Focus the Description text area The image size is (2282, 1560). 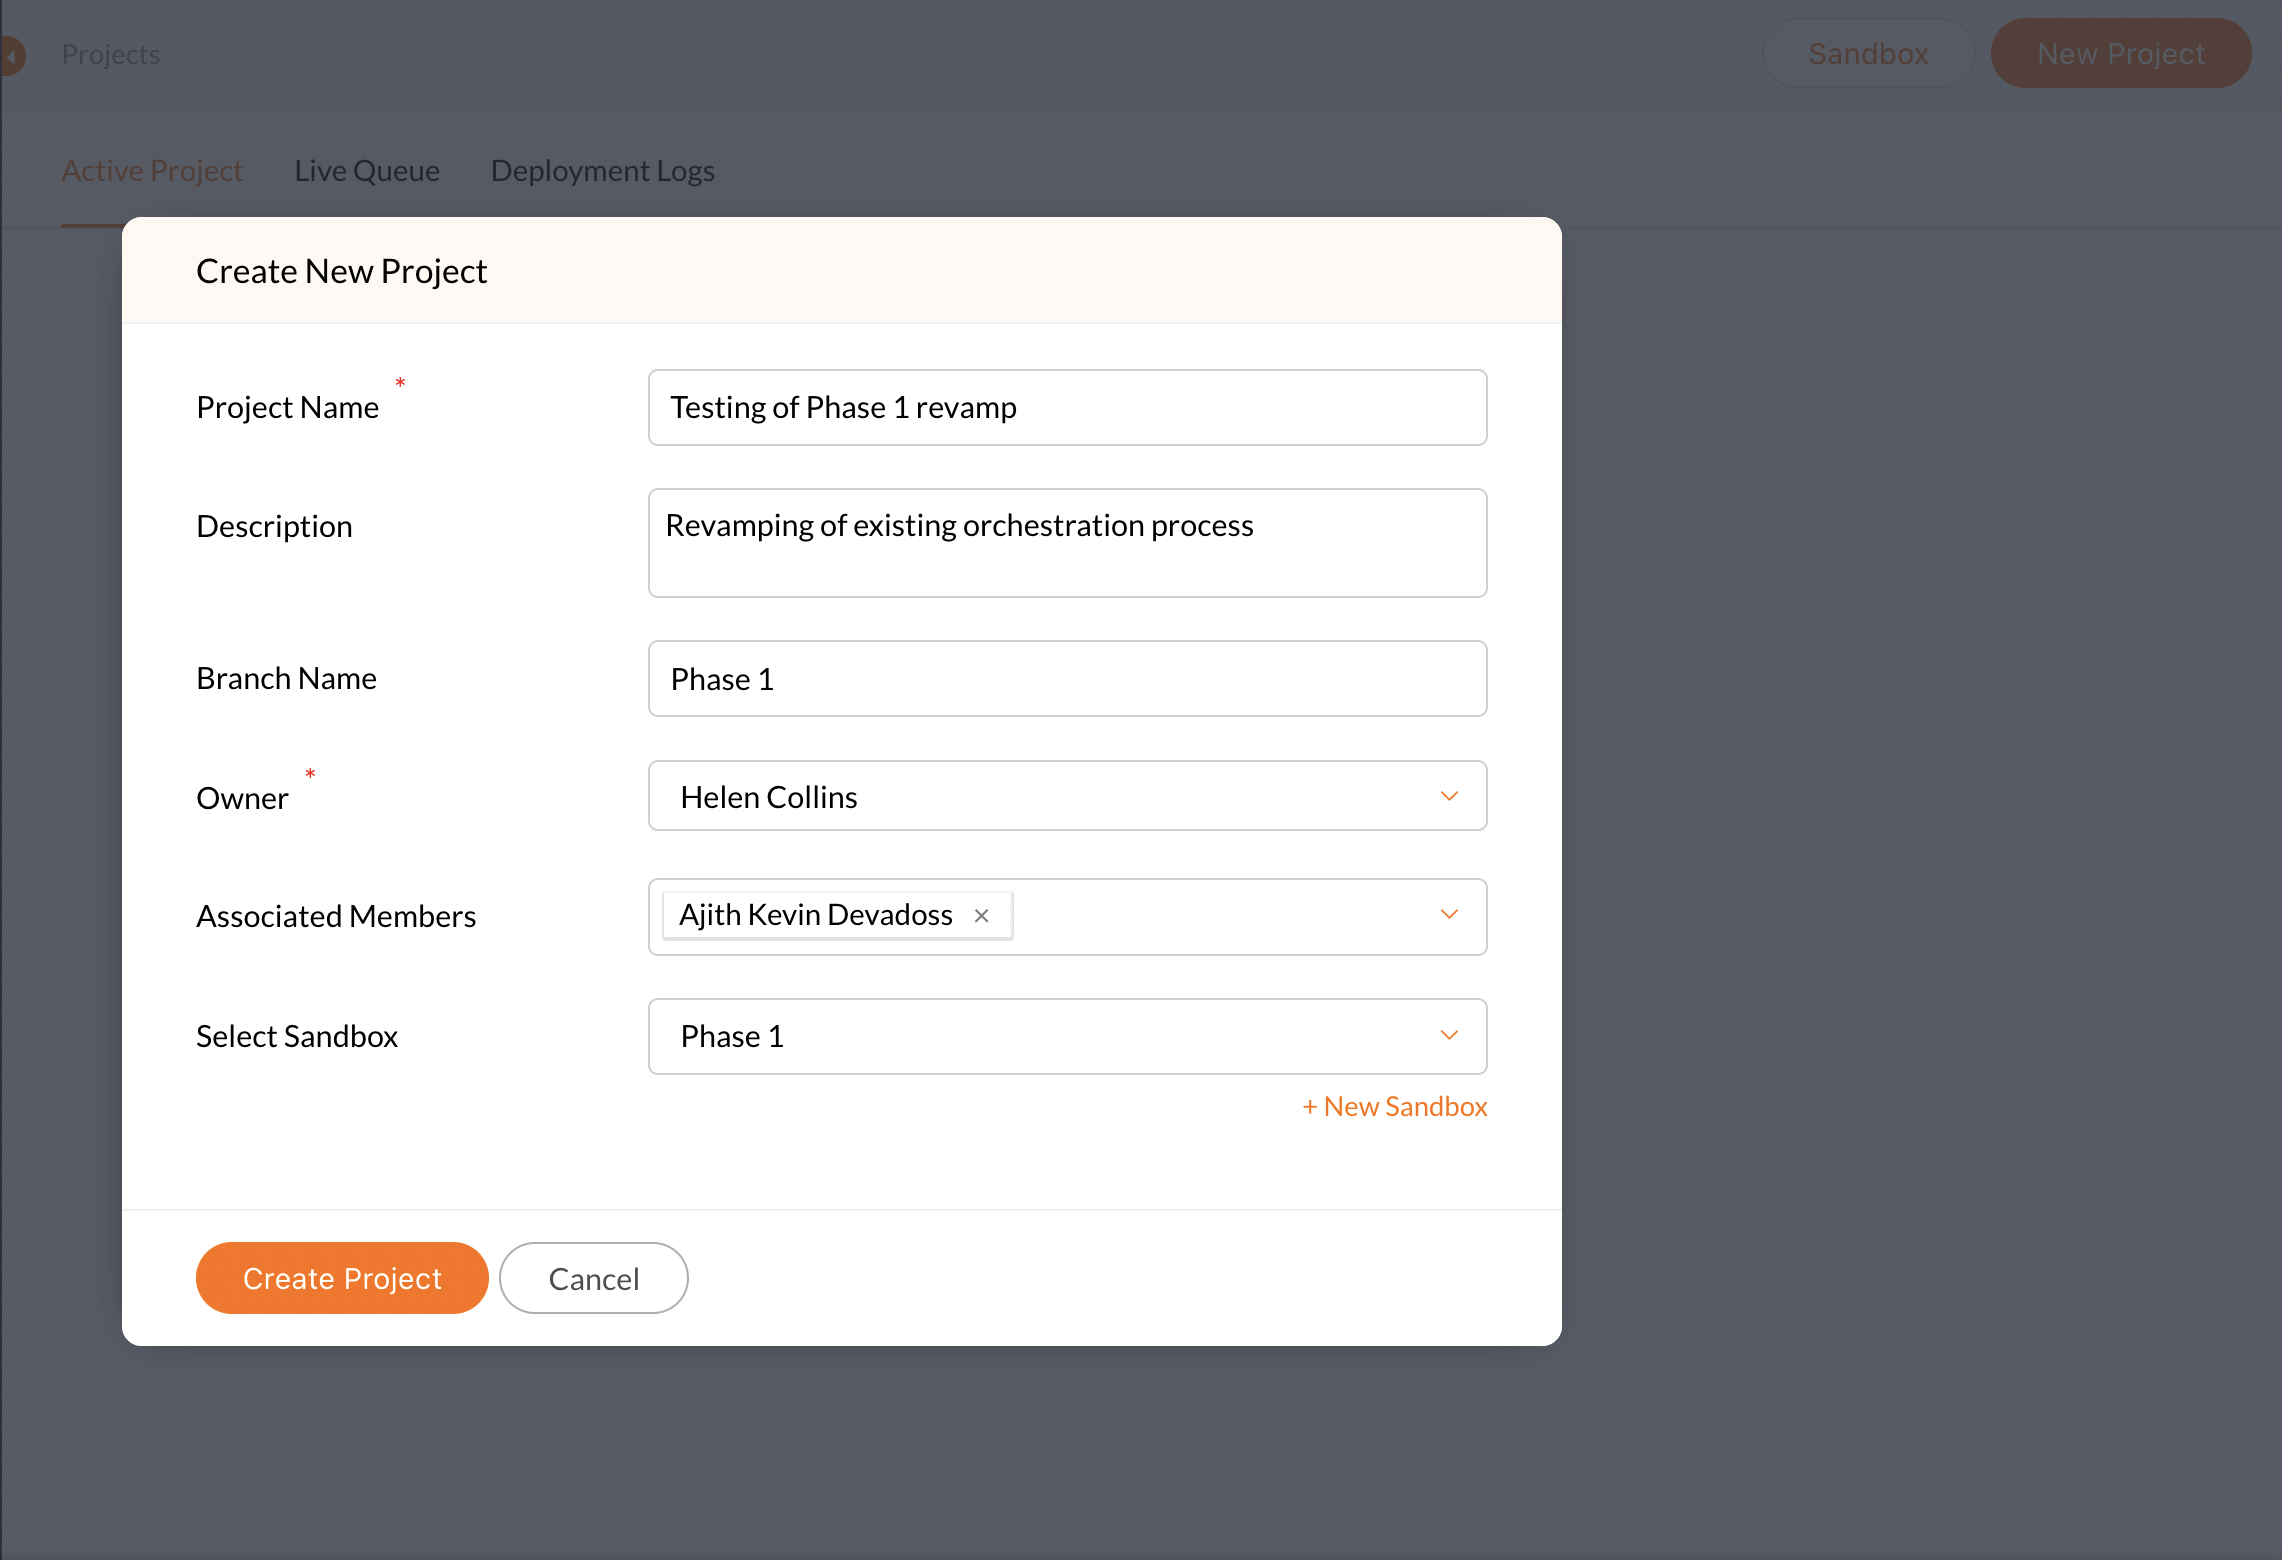[x=1066, y=545]
